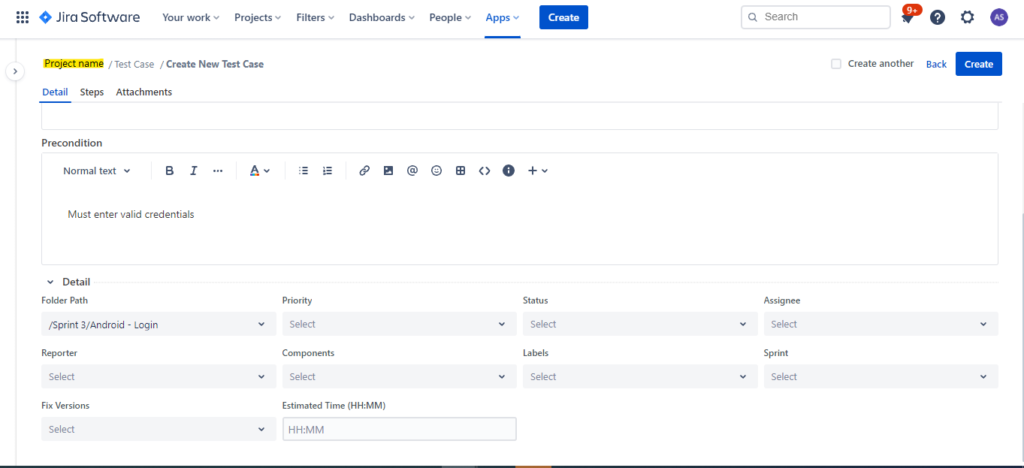Insert an @ mention
1024x468 pixels.
pyautogui.click(x=412, y=170)
